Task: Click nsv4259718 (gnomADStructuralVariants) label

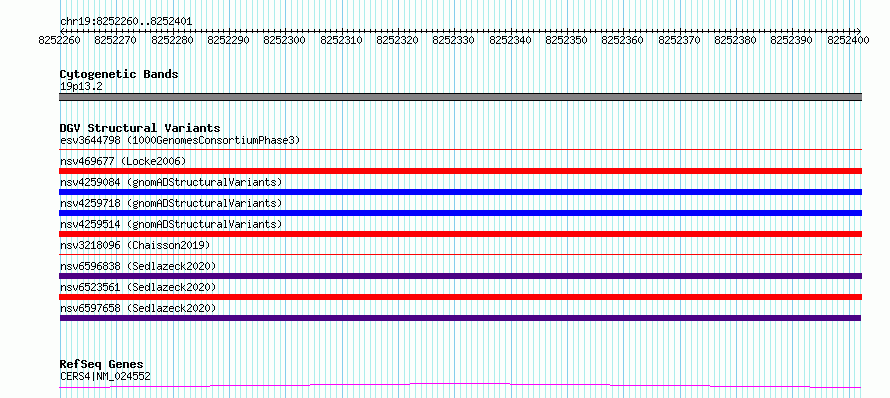Action: tap(171, 203)
